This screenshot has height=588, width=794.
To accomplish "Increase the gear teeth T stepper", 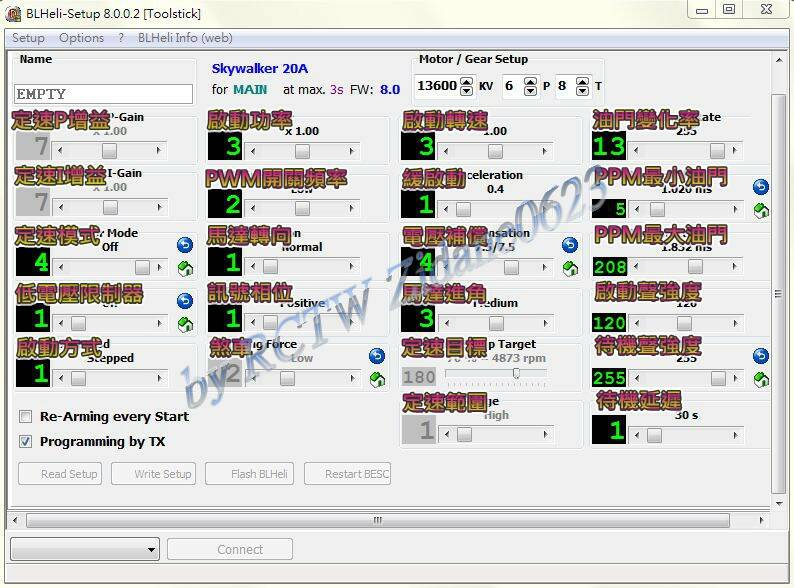I will 582,81.
